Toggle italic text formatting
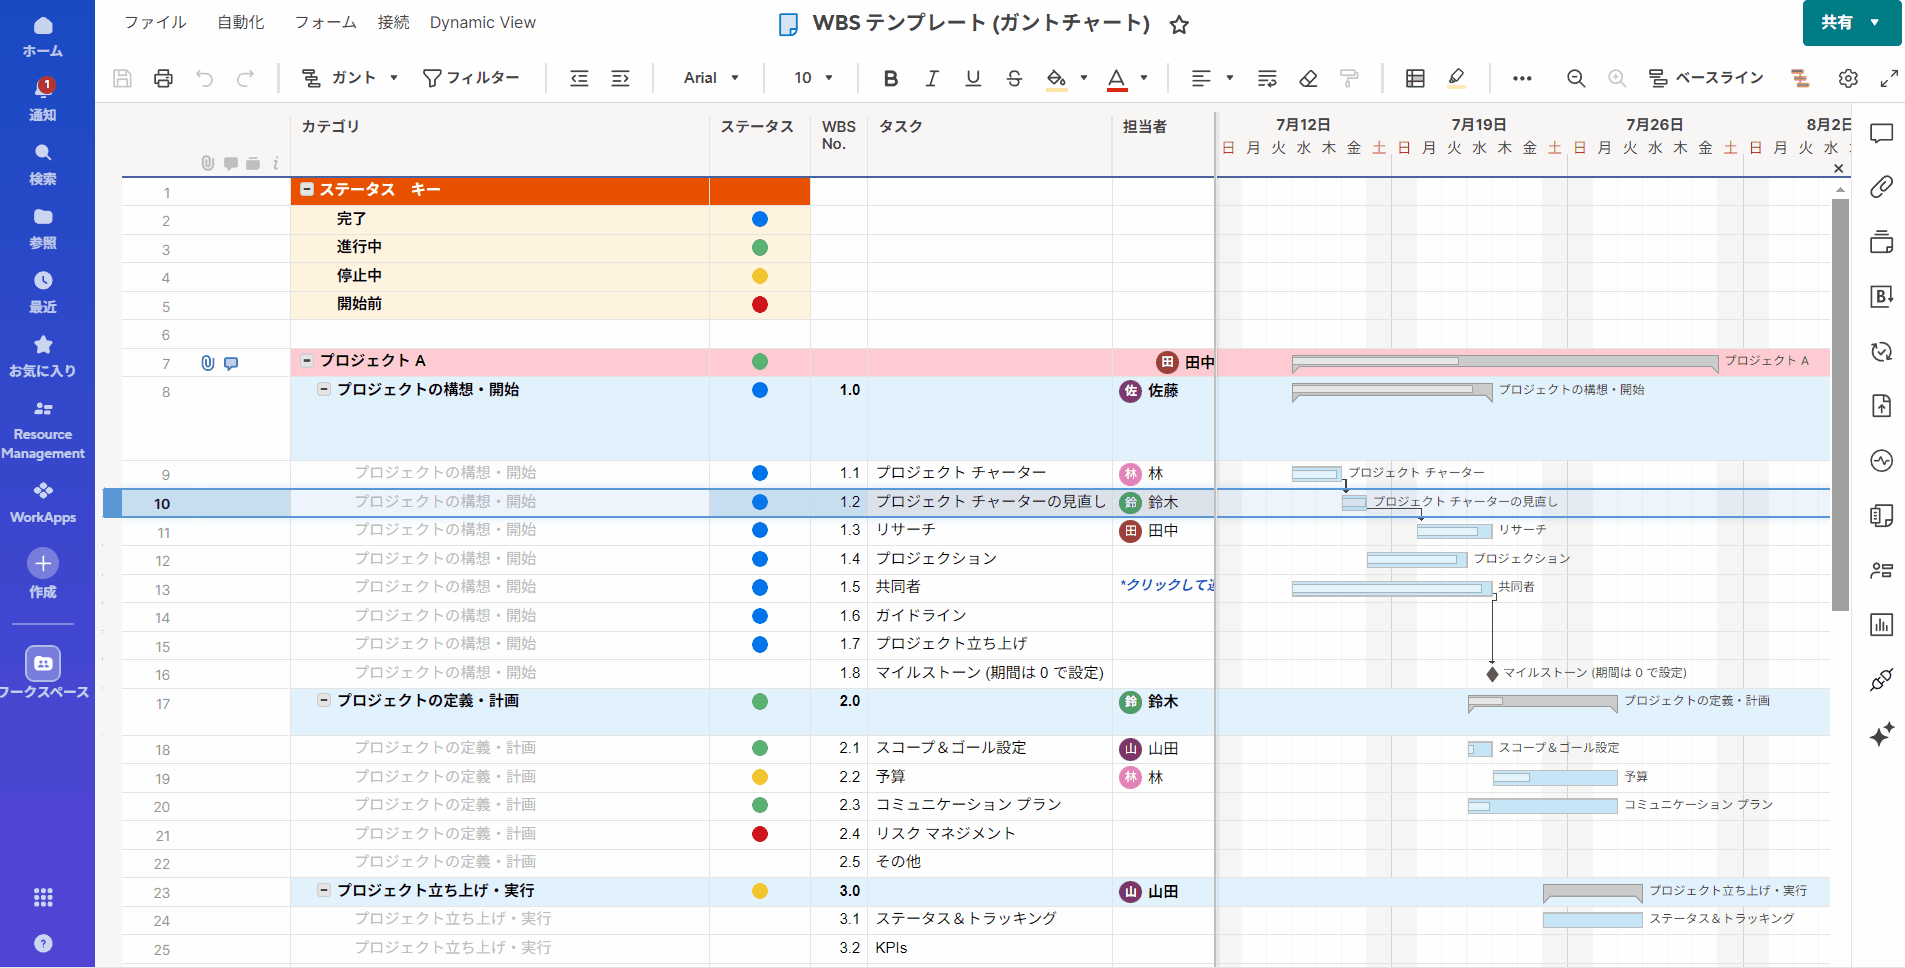The image size is (1905, 968). click(x=932, y=78)
